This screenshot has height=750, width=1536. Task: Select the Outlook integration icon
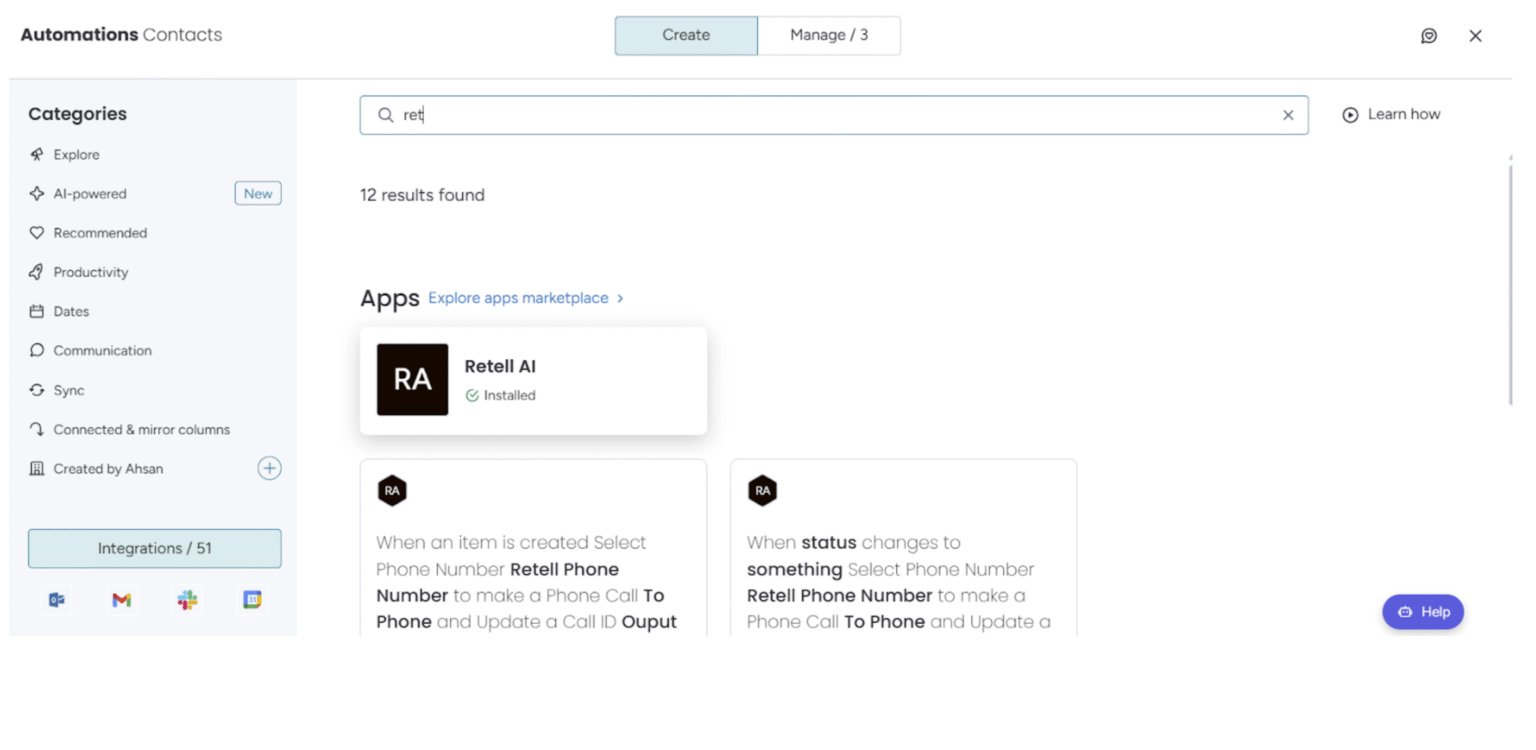[56, 600]
